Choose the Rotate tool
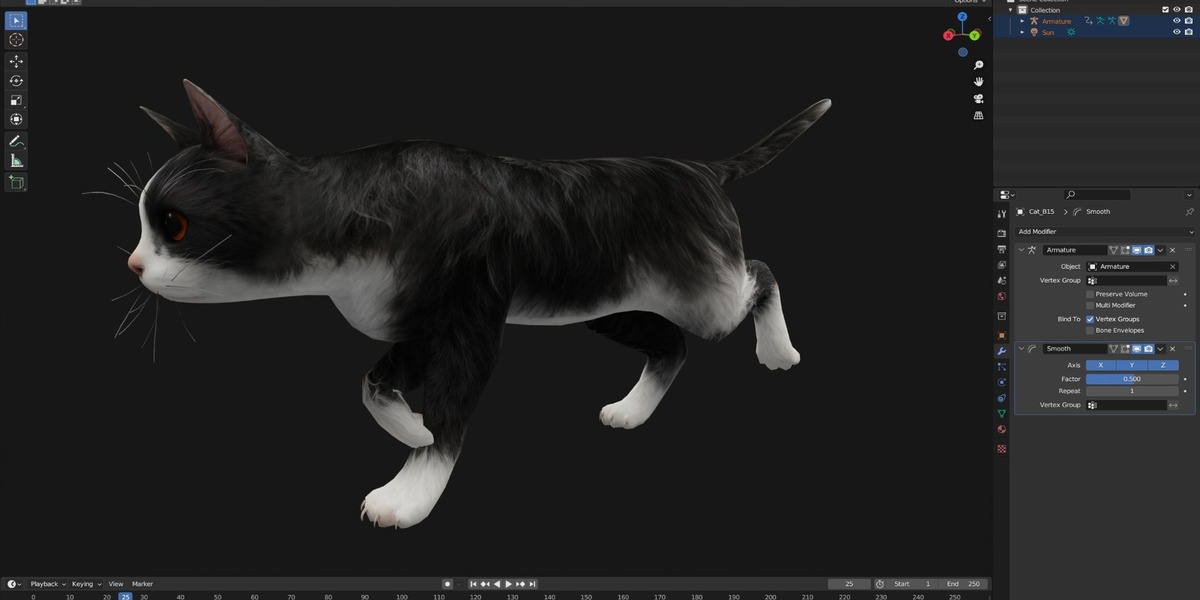The width and height of the screenshot is (1200, 600). click(16, 81)
